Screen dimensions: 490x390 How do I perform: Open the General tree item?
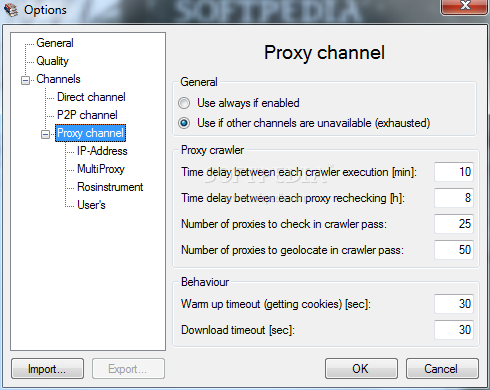(55, 43)
